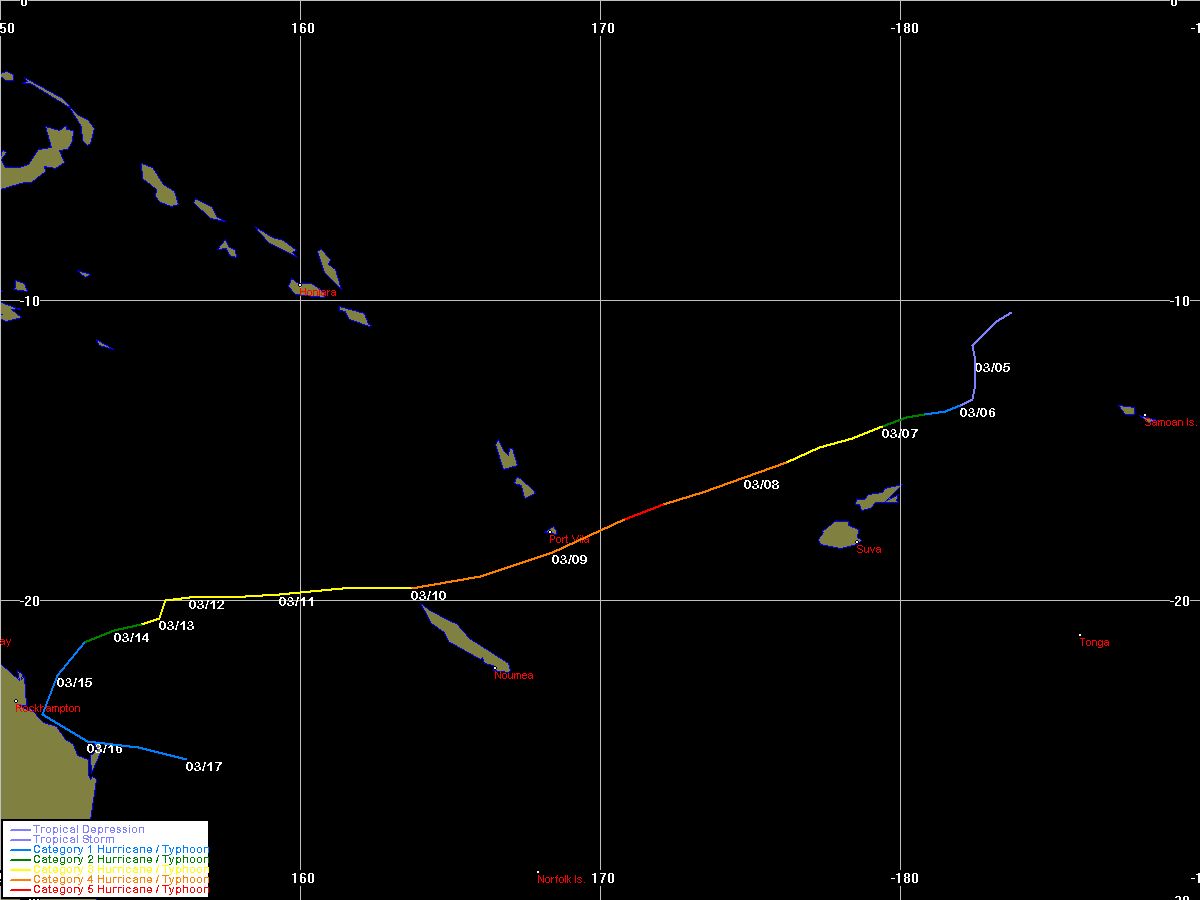Click the 03/08 date marker on track
Image resolution: width=1200 pixels, height=900 pixels.
(761, 485)
